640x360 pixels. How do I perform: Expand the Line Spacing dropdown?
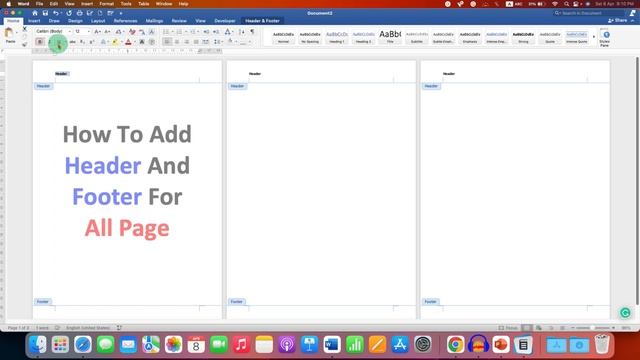pyautogui.click(x=222, y=42)
